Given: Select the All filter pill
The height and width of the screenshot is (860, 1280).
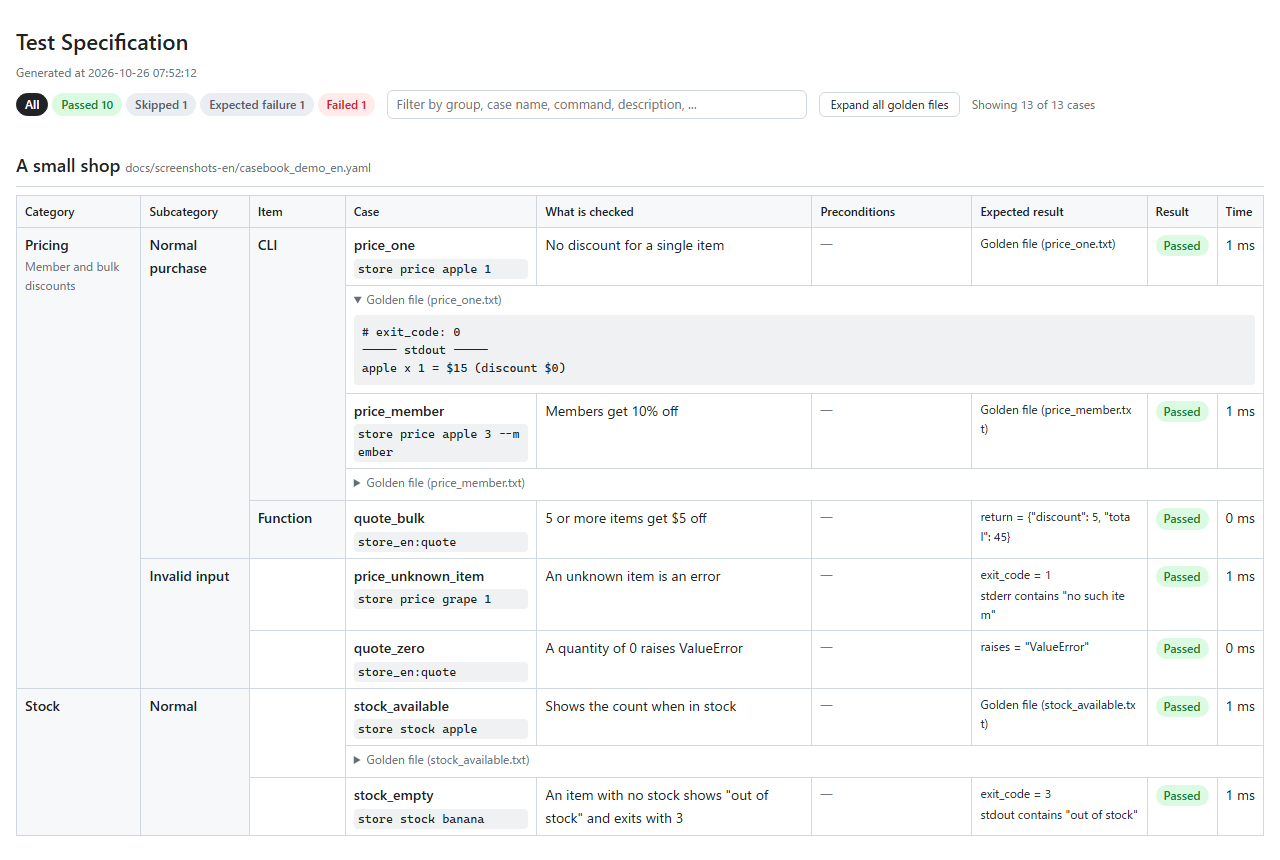Looking at the screenshot, I should pos(32,105).
